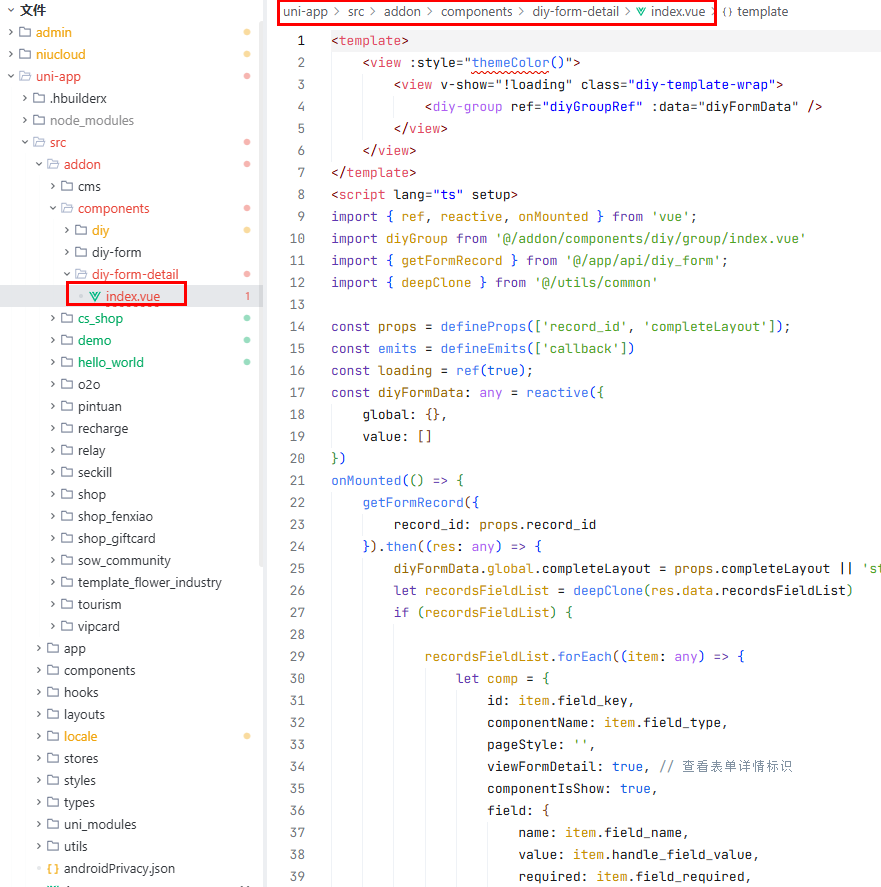This screenshot has height=887, width=881.
Task: Open the diy-form folder in tree
Action: pyautogui.click(x=116, y=252)
